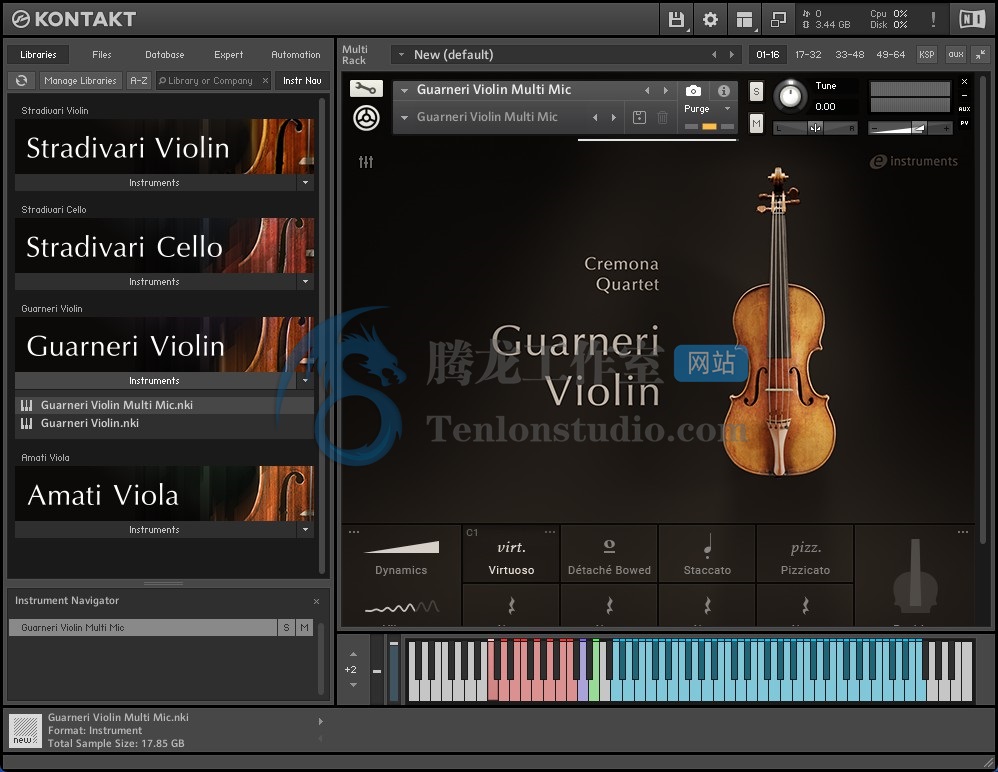Open the instrument name dropdown arrow
The image size is (998, 772).
tap(404, 90)
